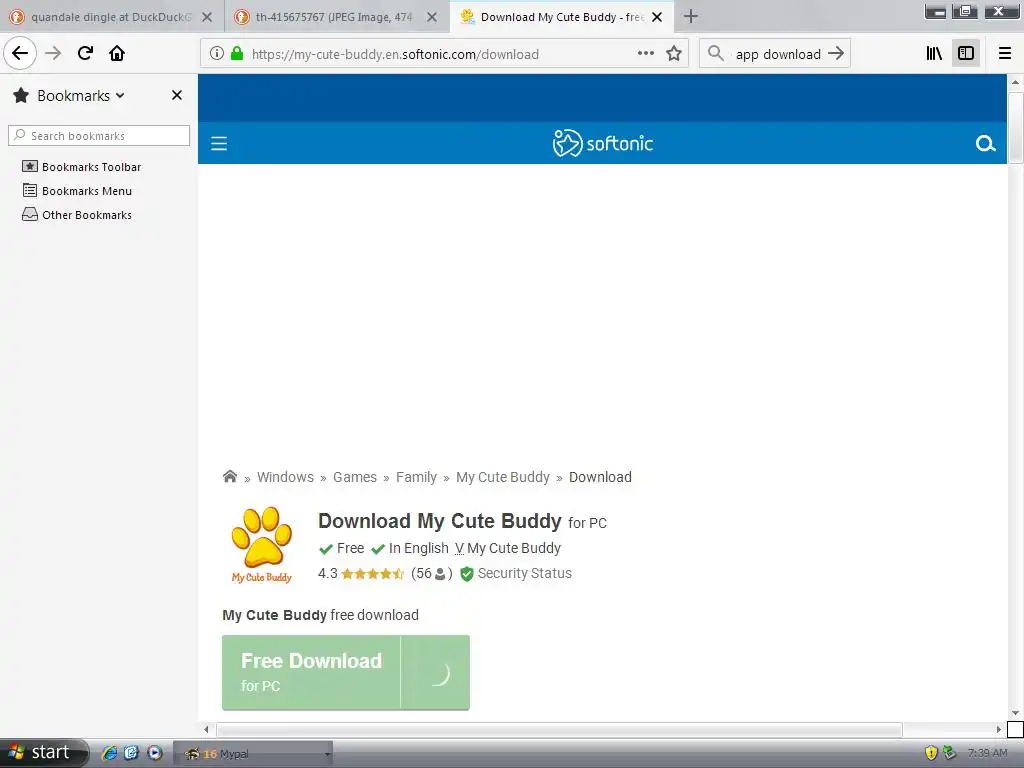Viewport: 1024px width, 768px height.
Task: Click the 56 user votes count
Action: pyautogui.click(x=432, y=573)
